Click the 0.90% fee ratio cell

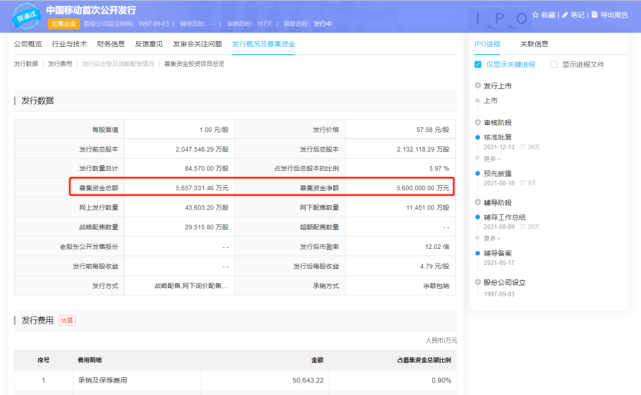click(x=441, y=380)
